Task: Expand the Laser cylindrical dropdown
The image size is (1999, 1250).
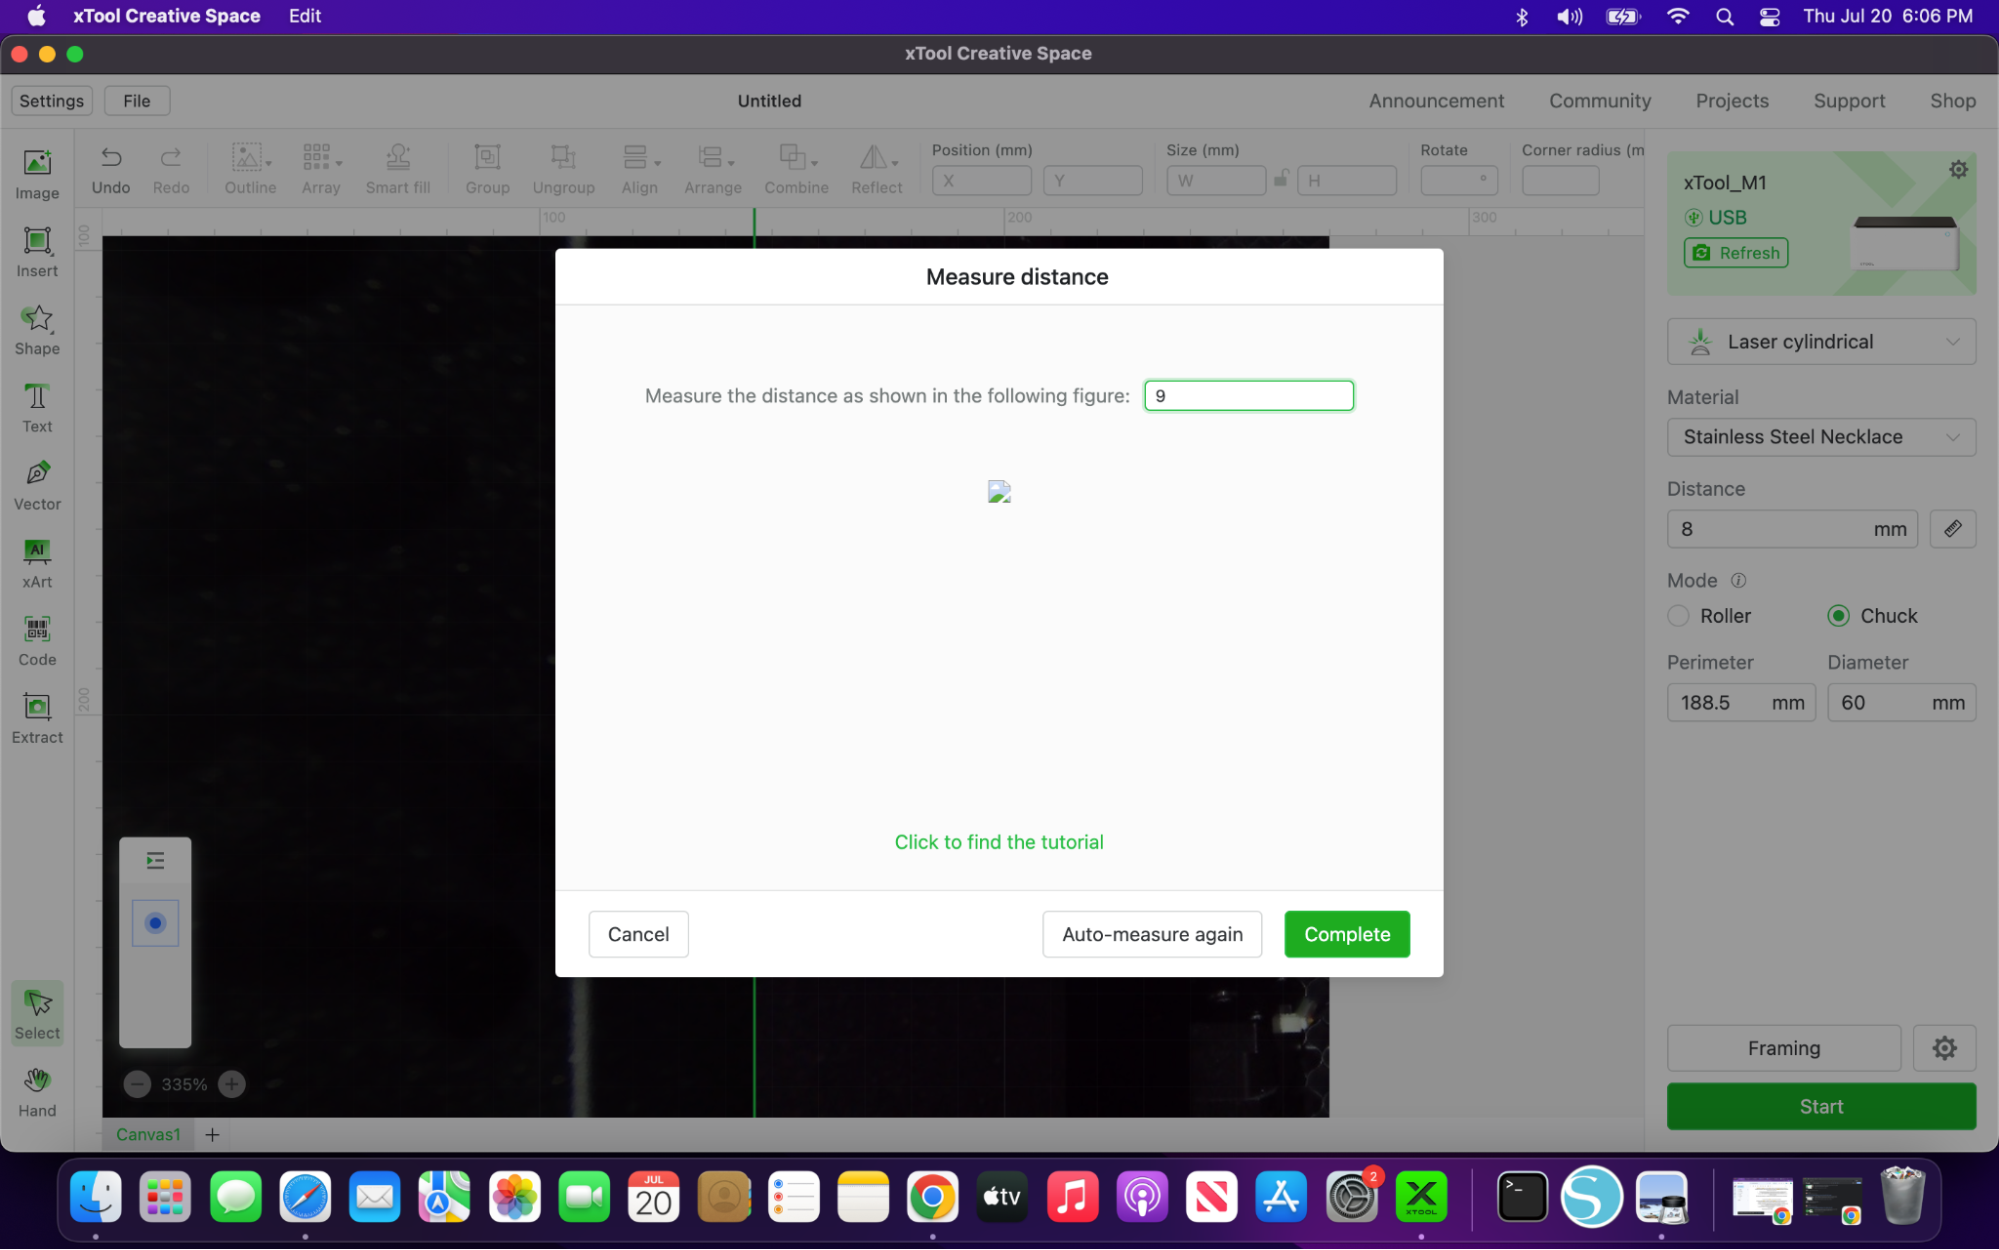Action: pos(1821,342)
